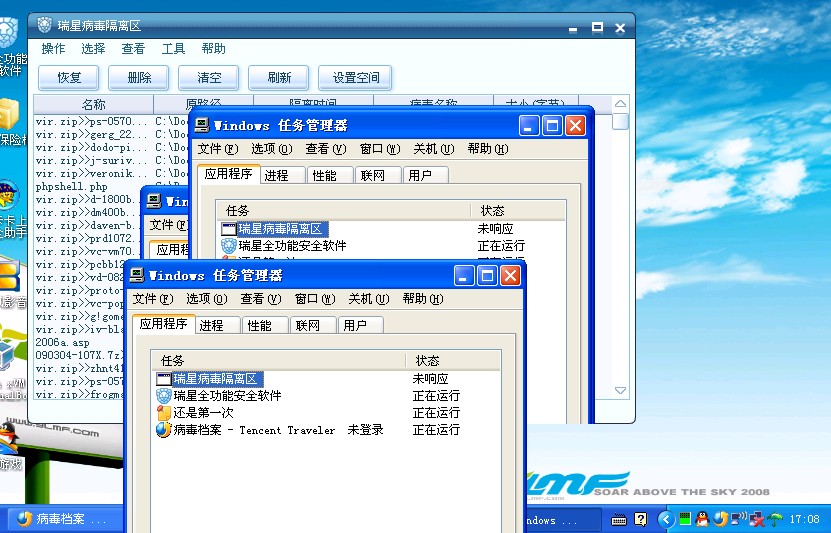Screen dimensions: 831x533
Task: Select phpshell.php row in quarantine list
Action: click(72, 186)
